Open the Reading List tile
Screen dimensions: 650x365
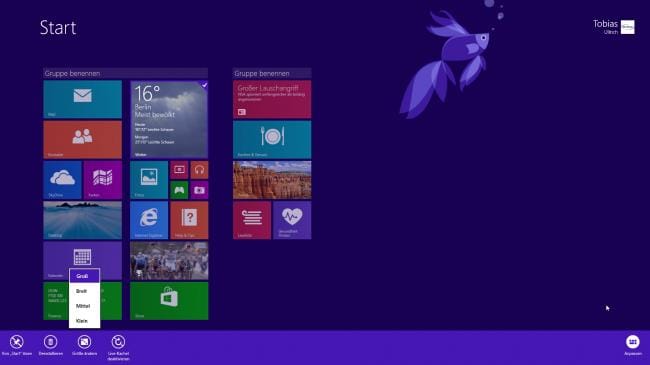252,220
